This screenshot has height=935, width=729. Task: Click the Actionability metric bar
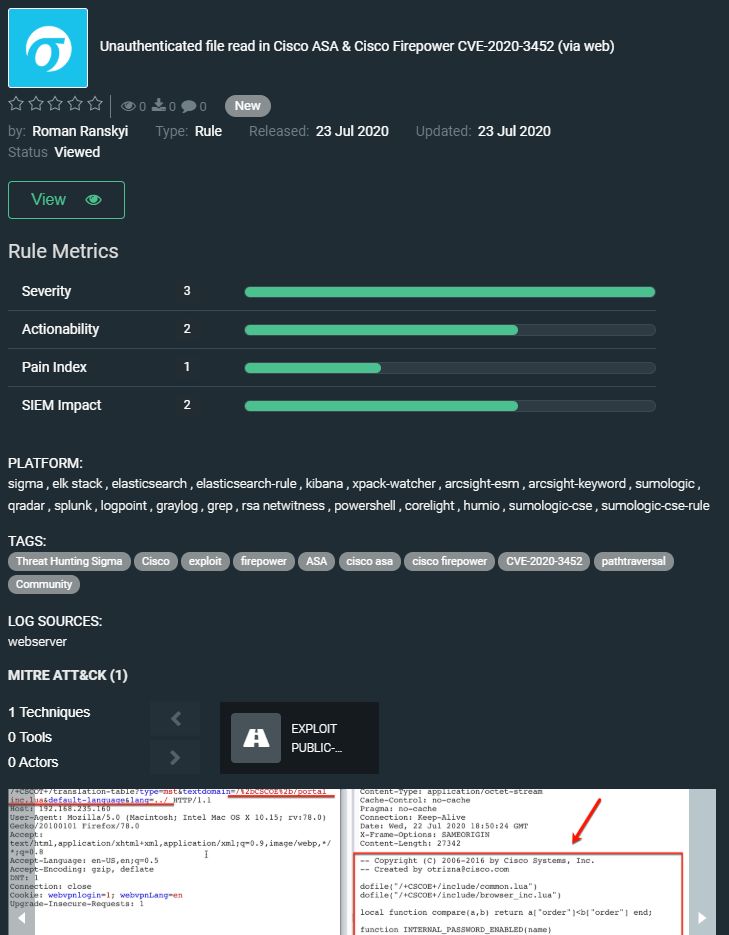[x=450, y=330]
